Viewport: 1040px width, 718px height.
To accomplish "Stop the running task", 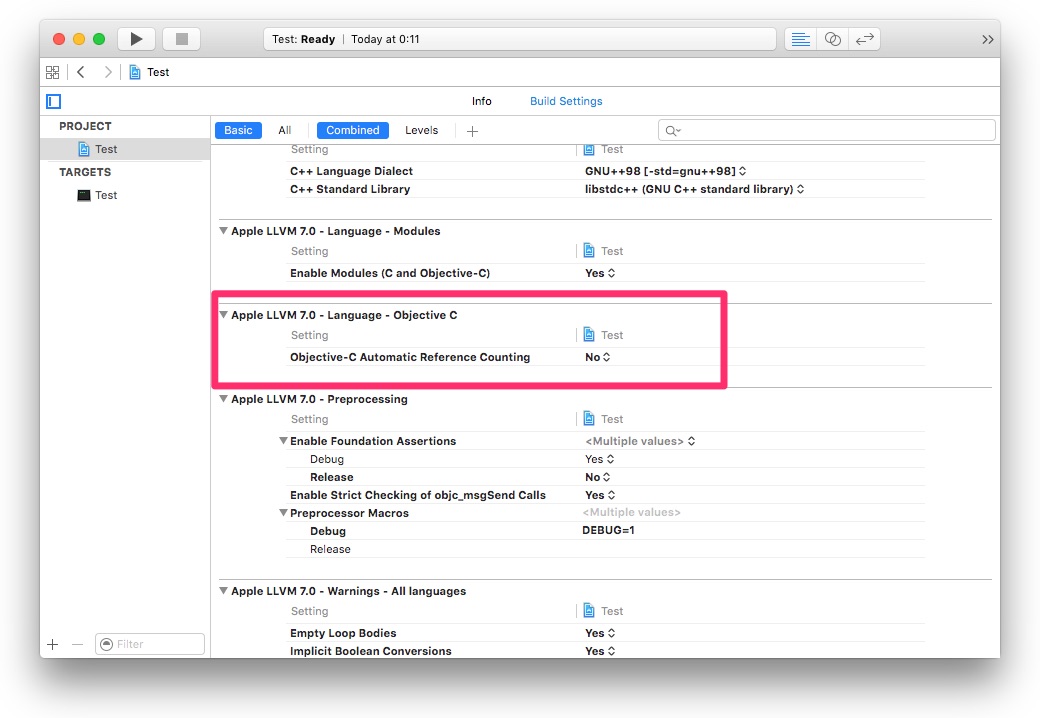I will coord(181,39).
